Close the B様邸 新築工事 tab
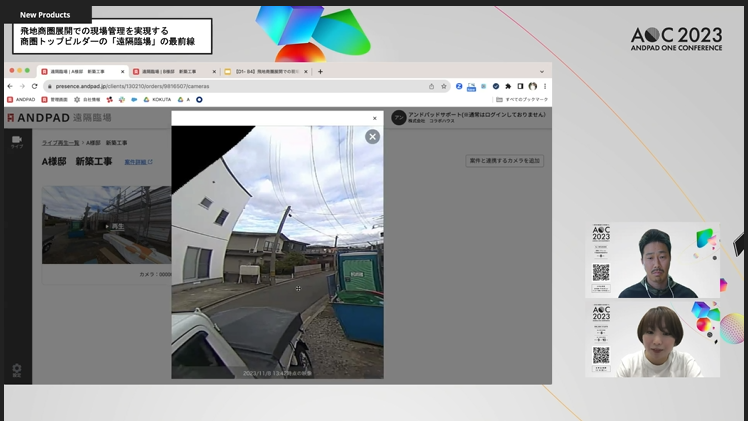Screen dimensions: 748x421 214,72
